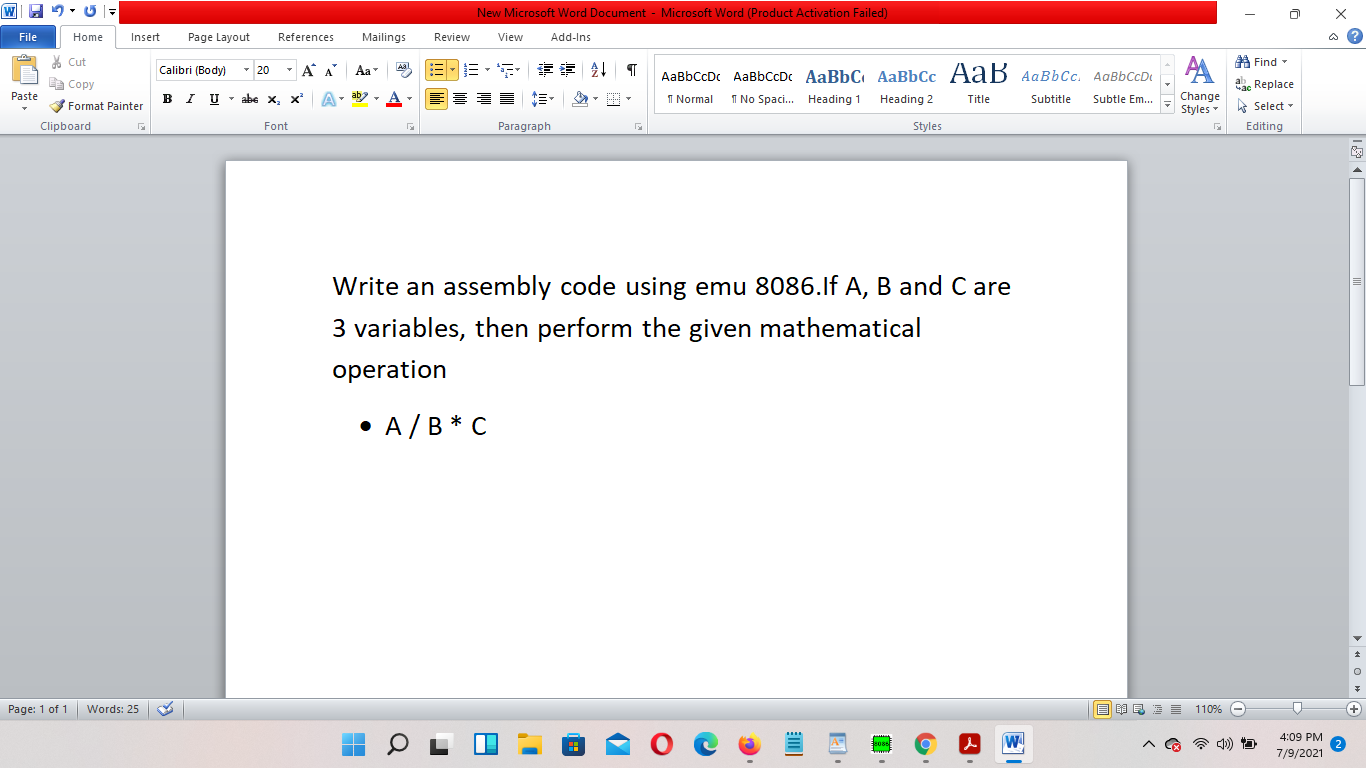Select the Strikethrough icon
Viewport: 1366px width, 768px height.
tap(249, 99)
